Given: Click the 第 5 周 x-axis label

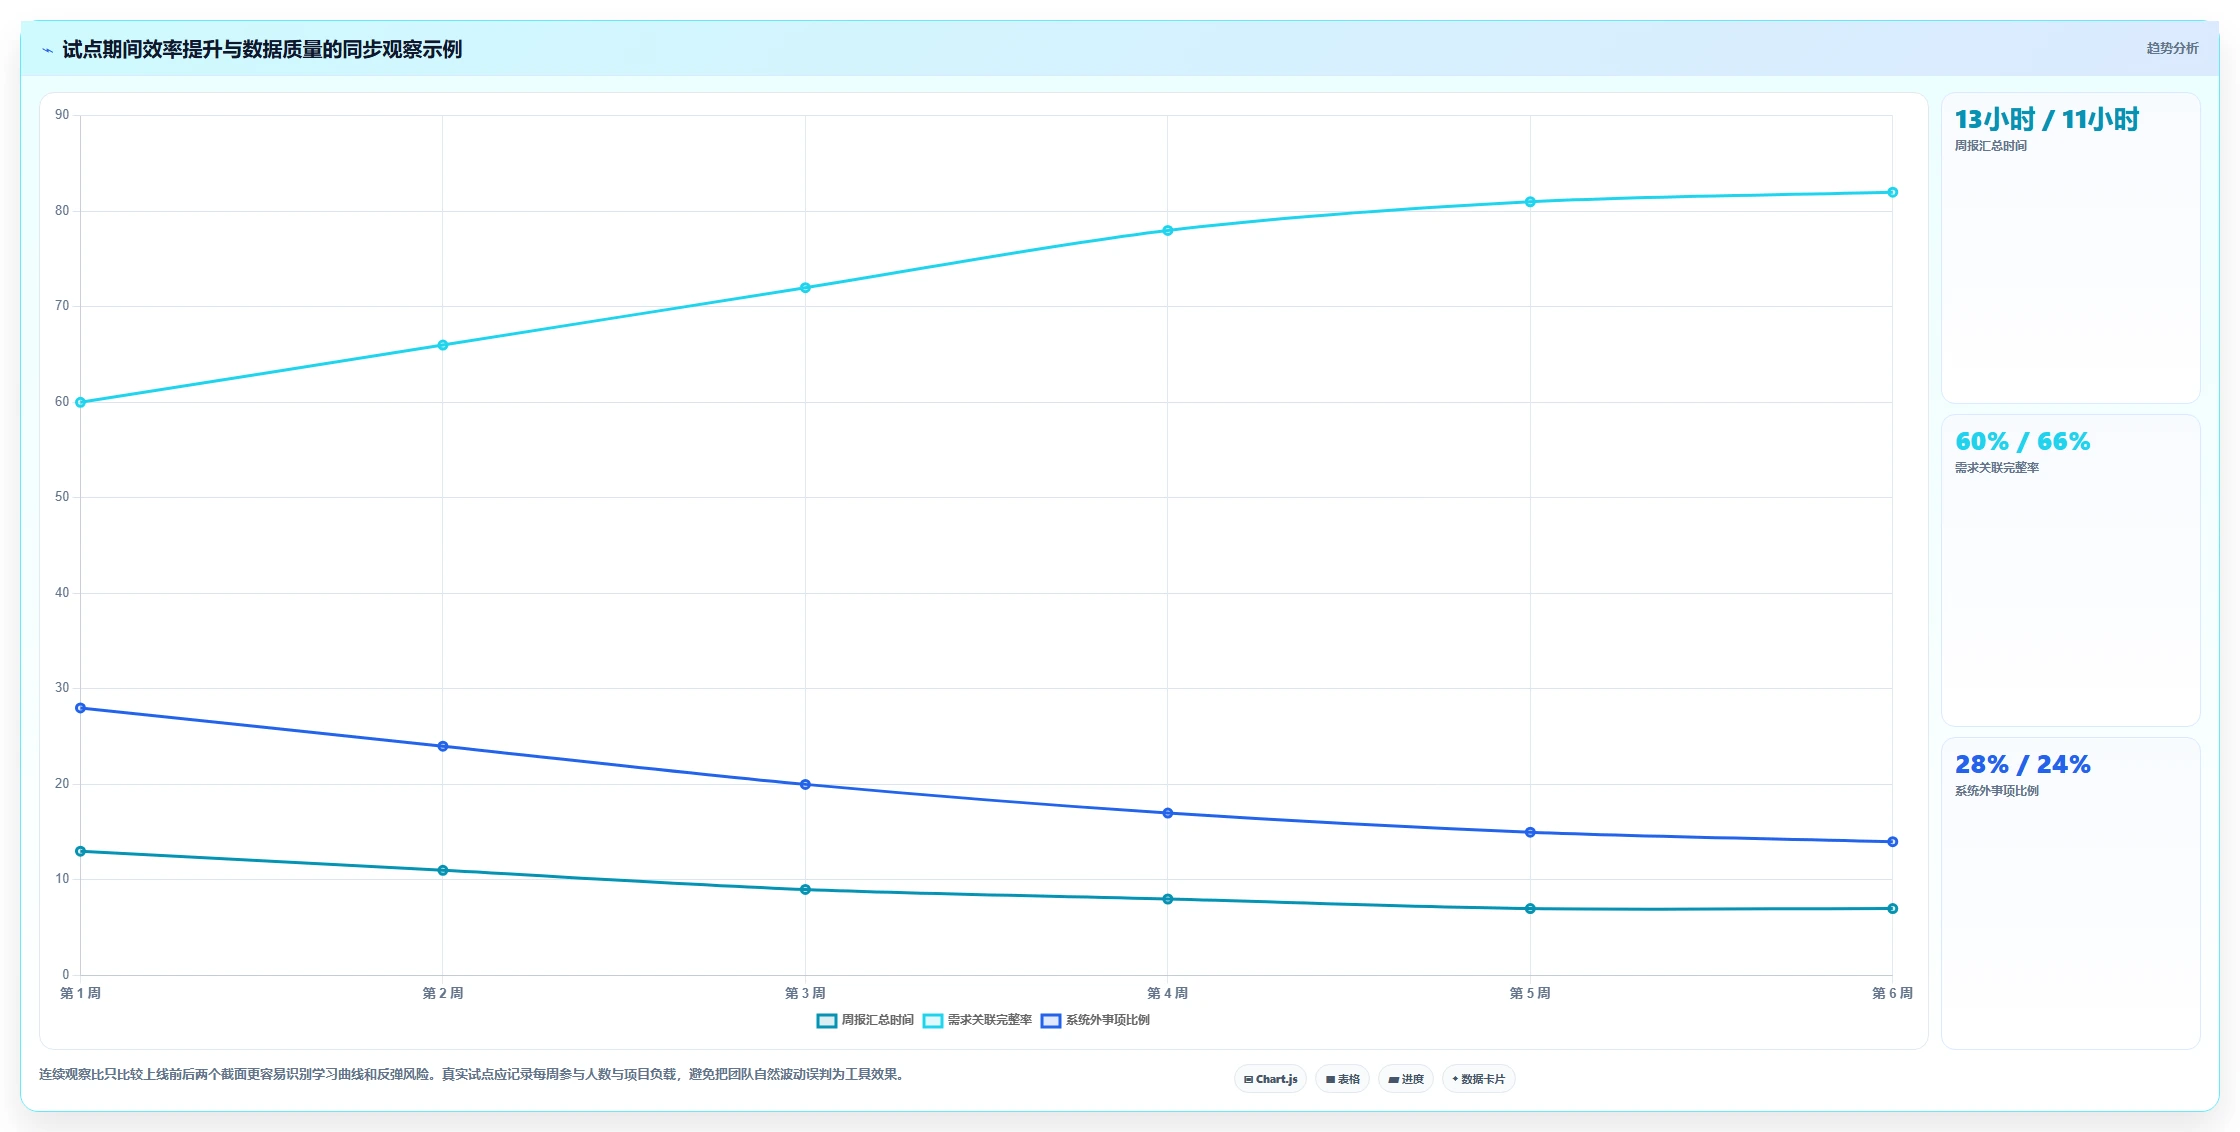Looking at the screenshot, I should (1530, 993).
